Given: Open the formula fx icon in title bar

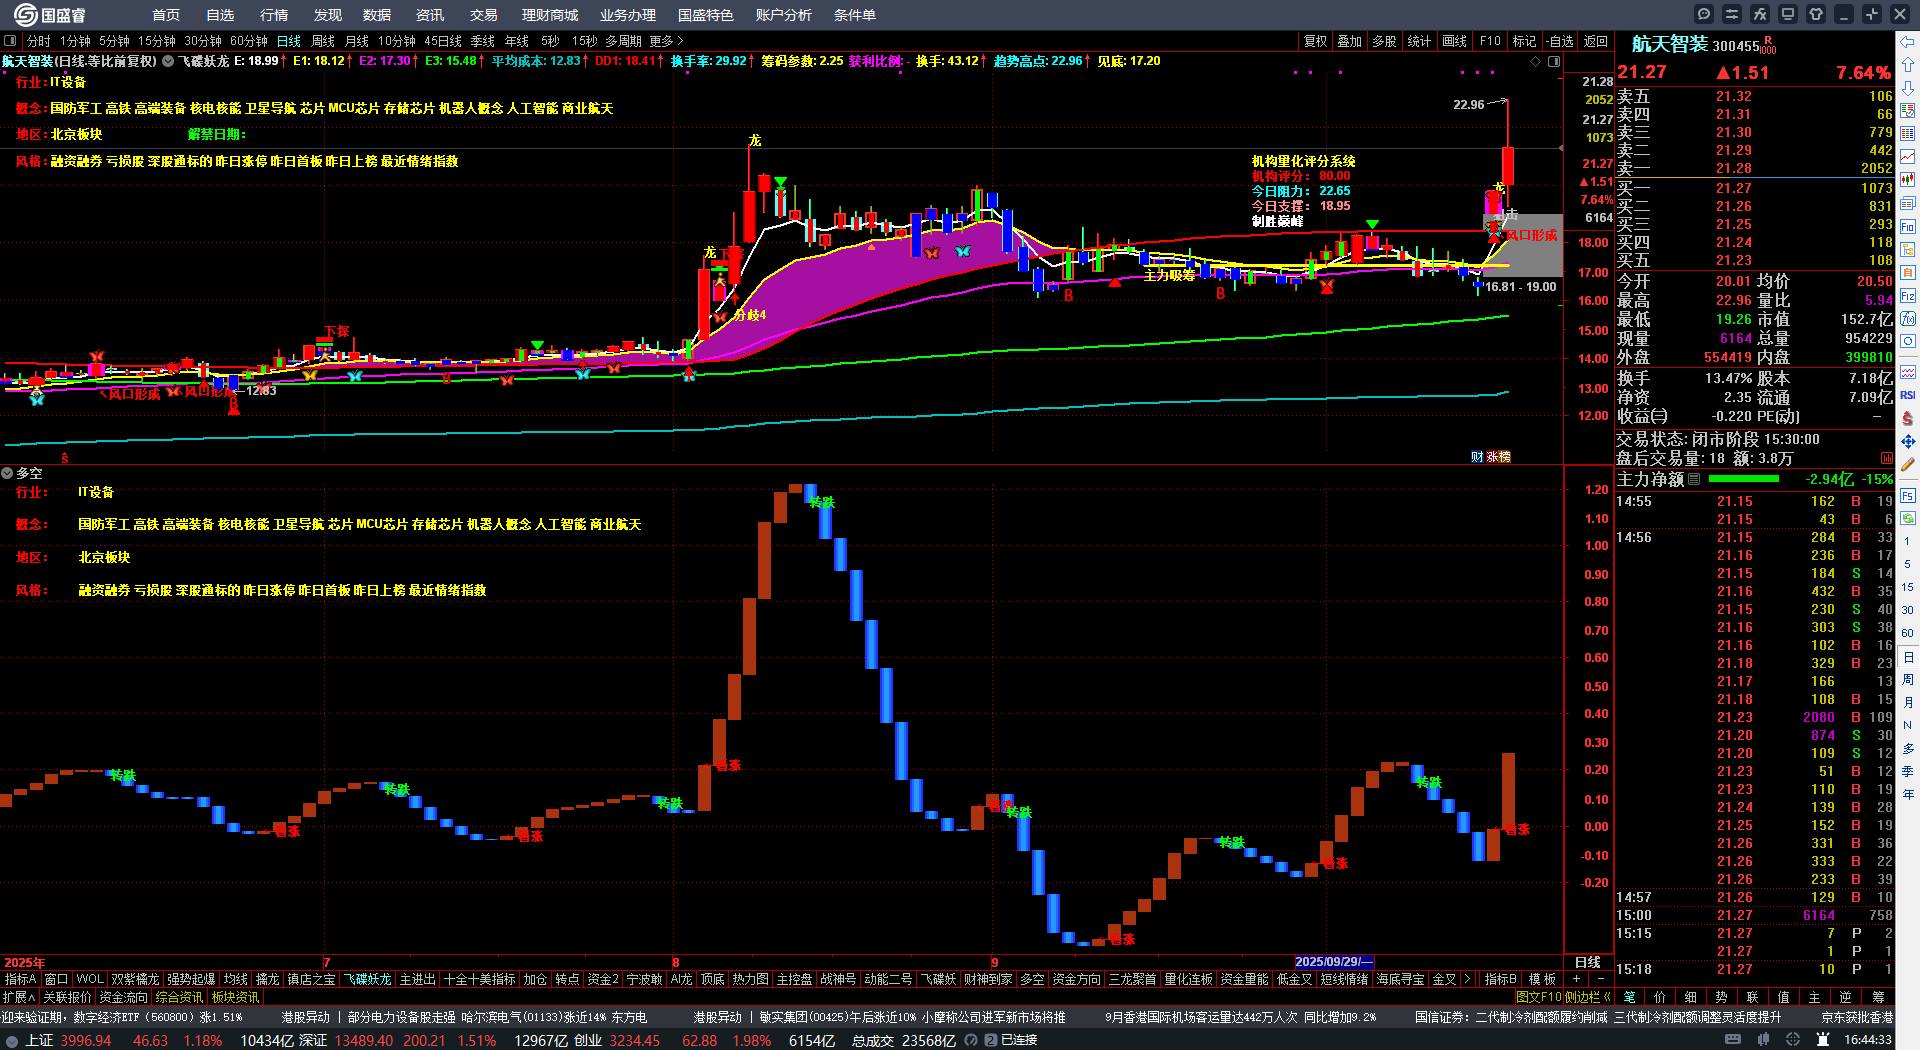Looking at the screenshot, I should [x=1760, y=14].
